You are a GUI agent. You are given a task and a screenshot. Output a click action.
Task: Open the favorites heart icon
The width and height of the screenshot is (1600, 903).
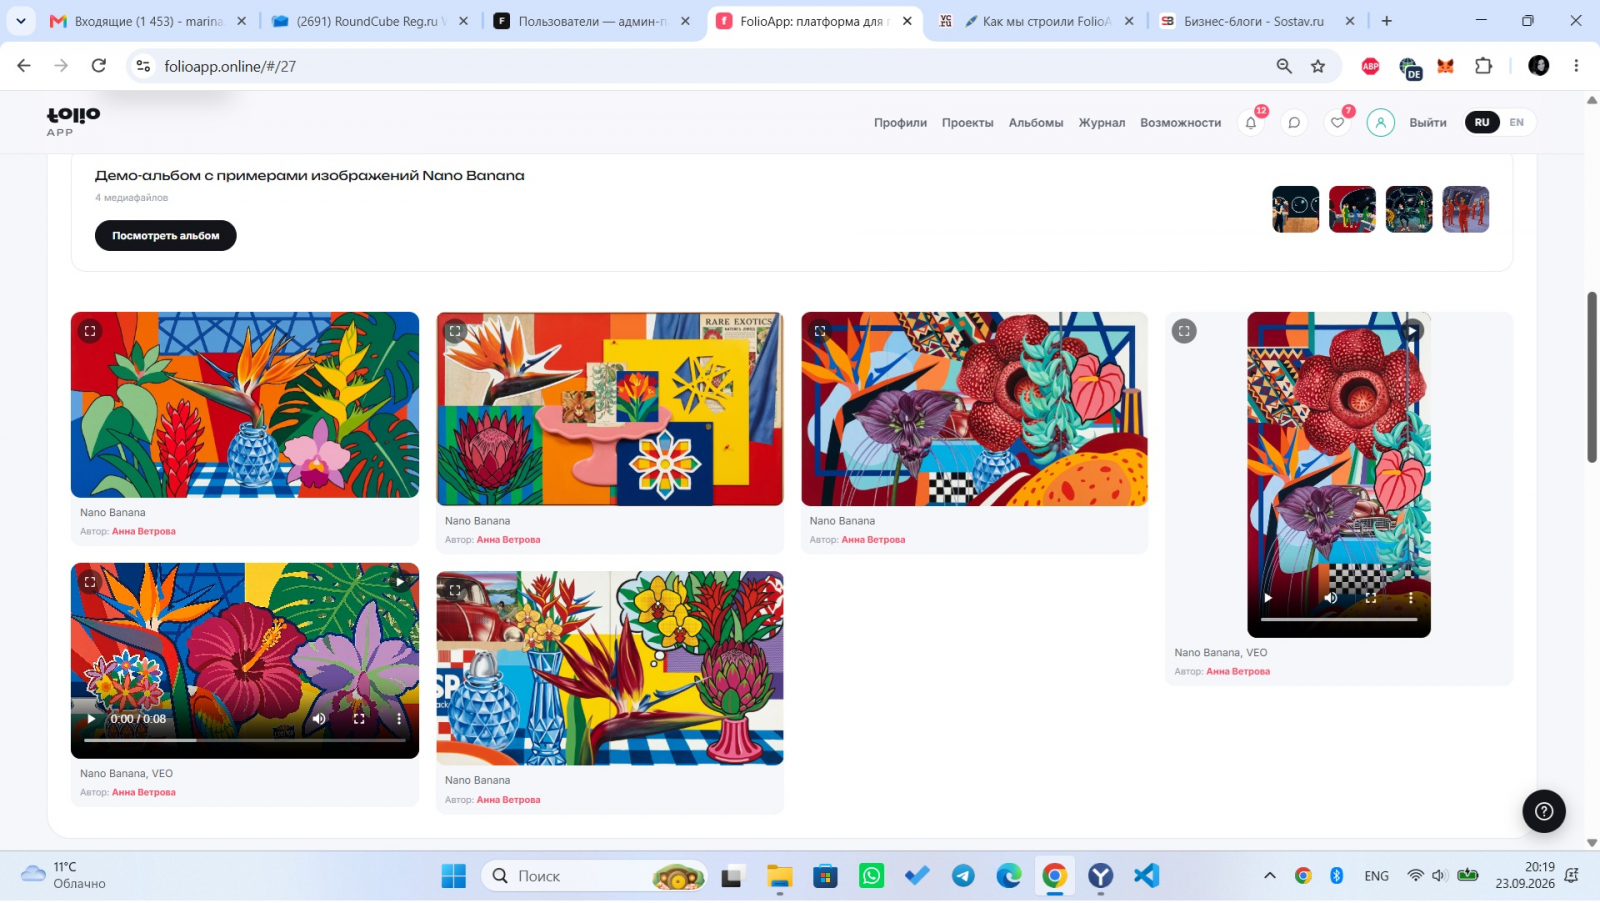[1337, 123]
